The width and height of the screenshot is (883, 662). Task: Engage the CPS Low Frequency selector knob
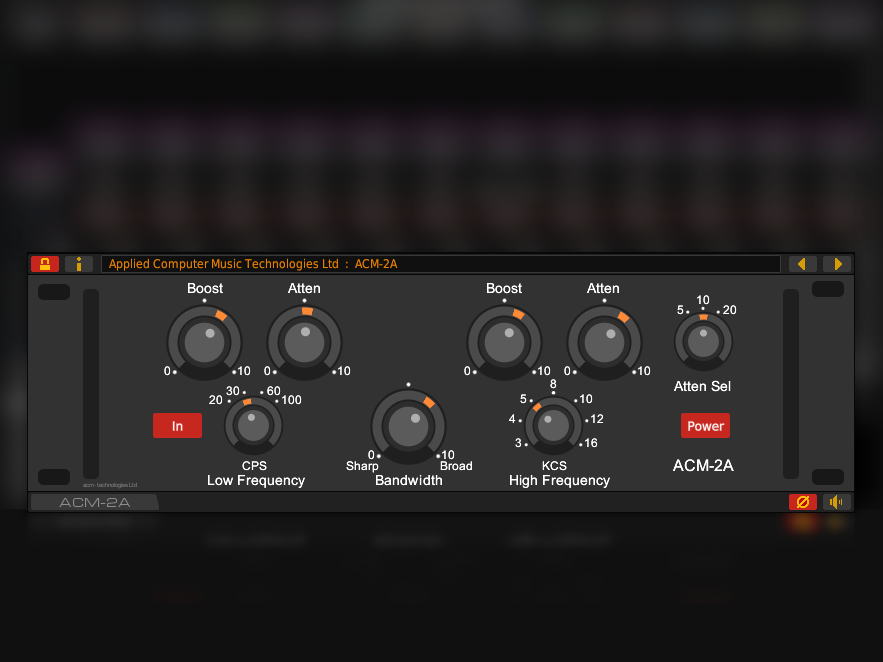click(253, 425)
